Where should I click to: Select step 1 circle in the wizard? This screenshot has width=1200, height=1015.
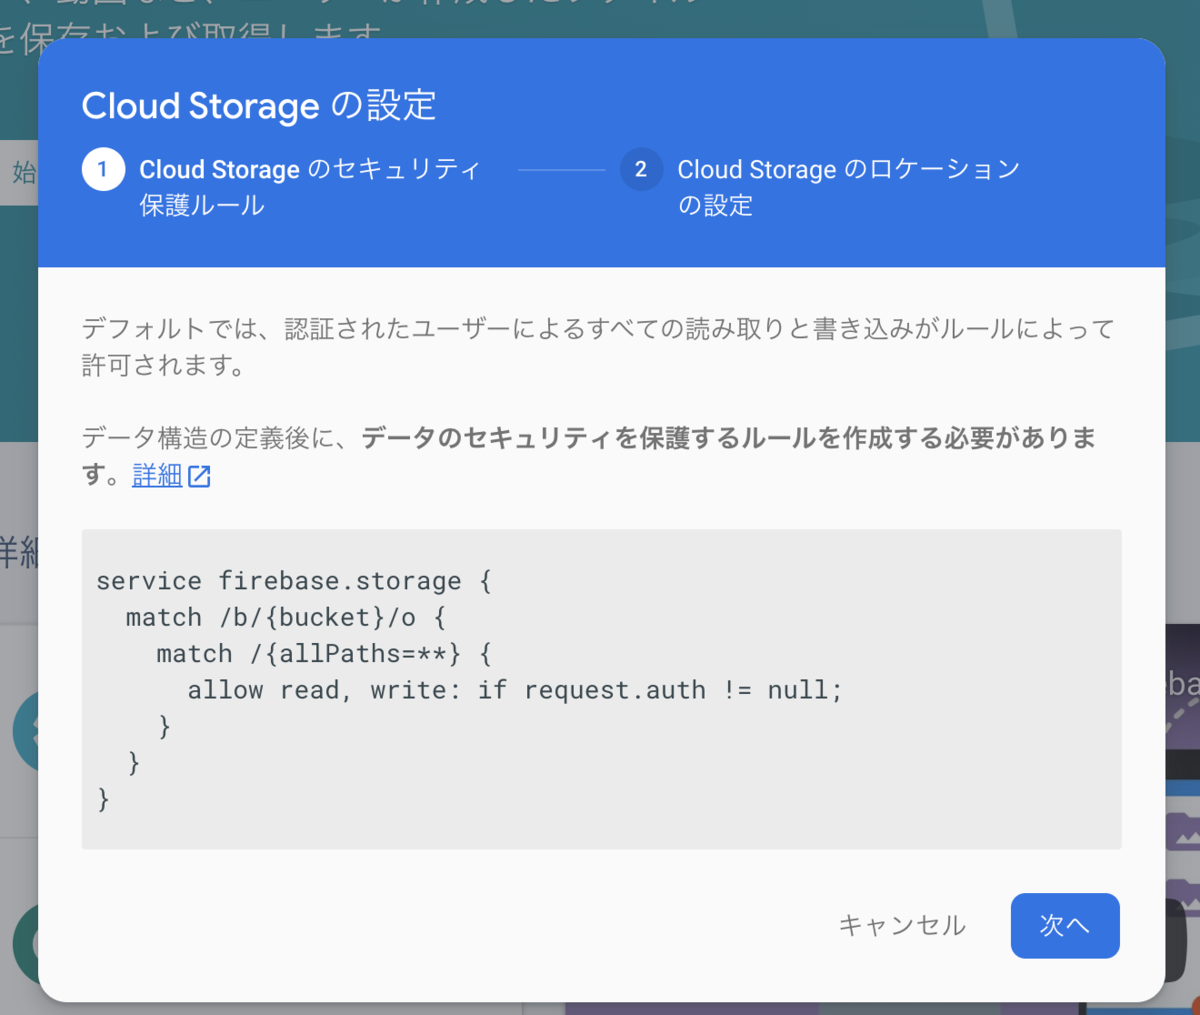[x=103, y=169]
